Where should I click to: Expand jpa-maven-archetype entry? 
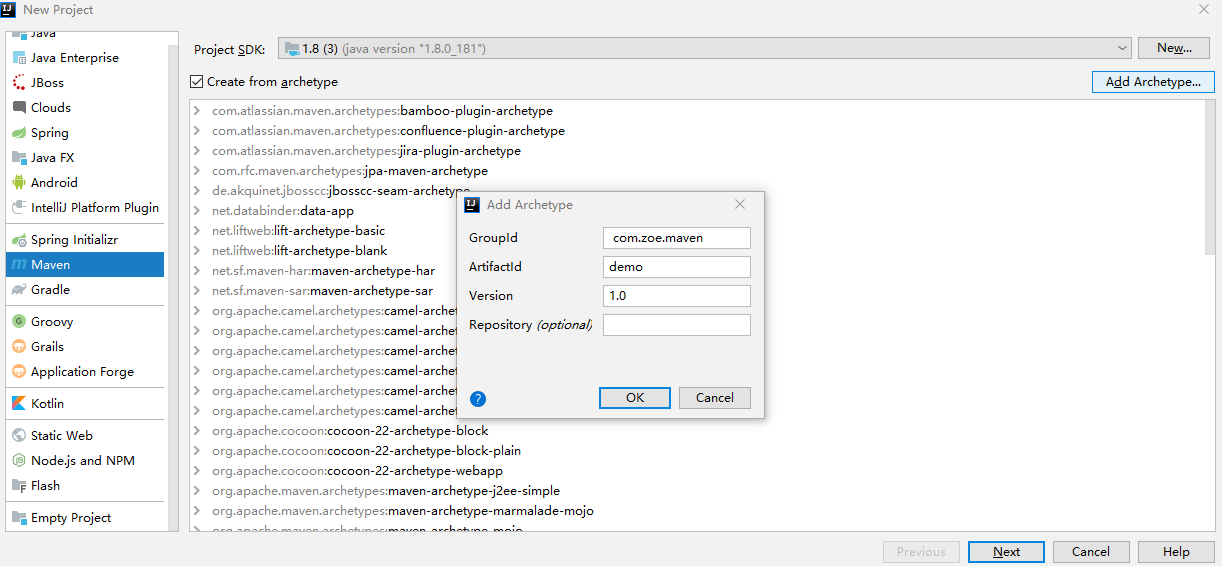tap(197, 171)
